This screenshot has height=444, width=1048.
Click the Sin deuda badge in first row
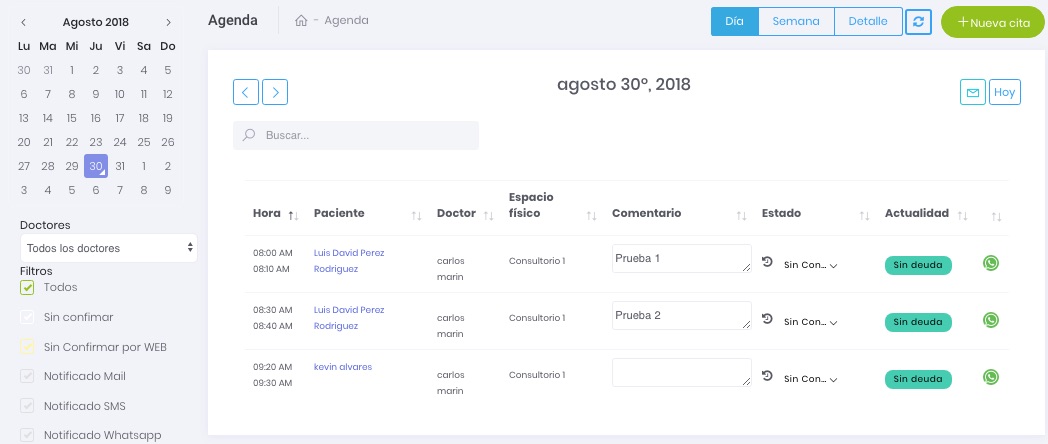pos(918,265)
